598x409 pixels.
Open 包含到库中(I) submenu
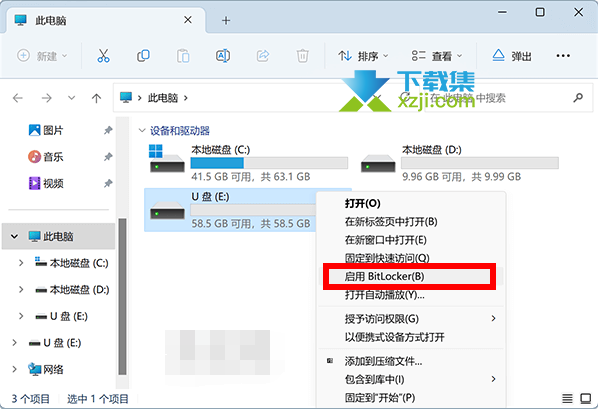coord(411,379)
